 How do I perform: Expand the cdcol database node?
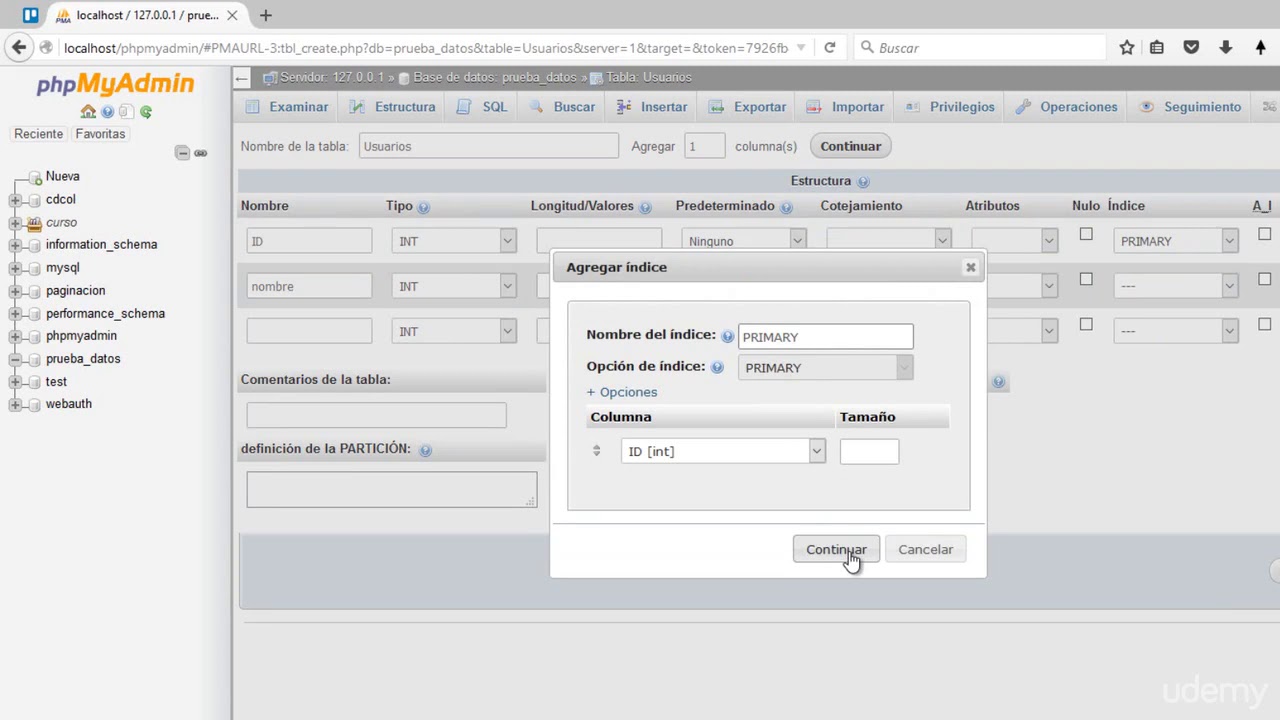15,200
